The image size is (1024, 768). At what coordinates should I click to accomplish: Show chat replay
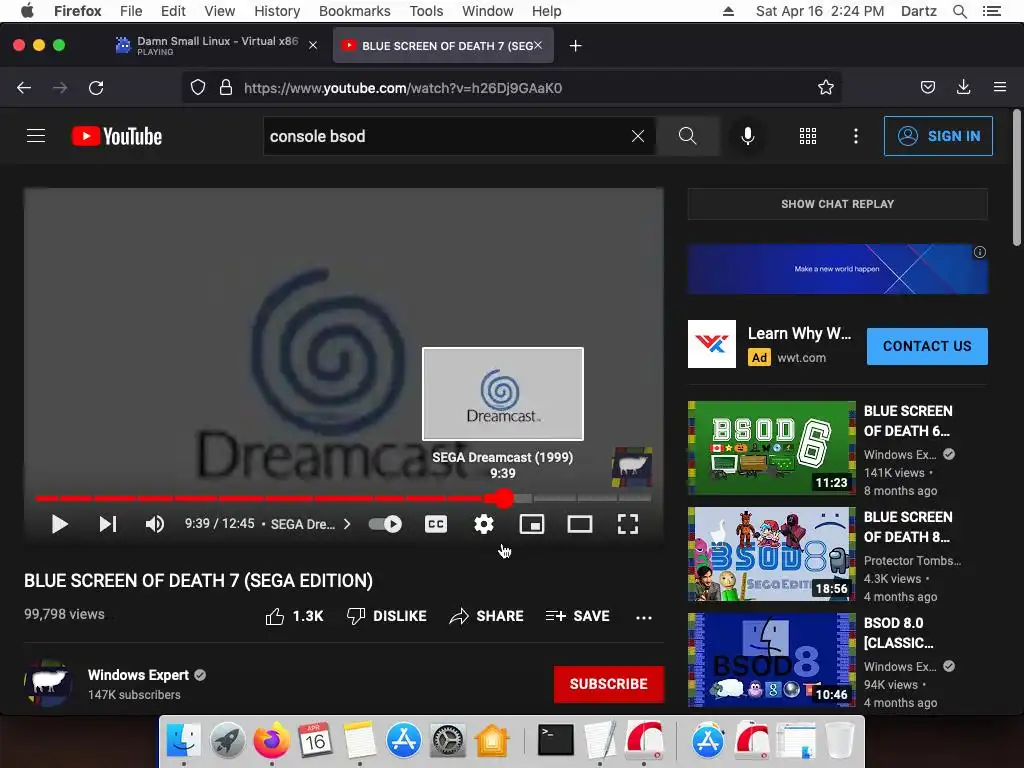pyautogui.click(x=837, y=204)
